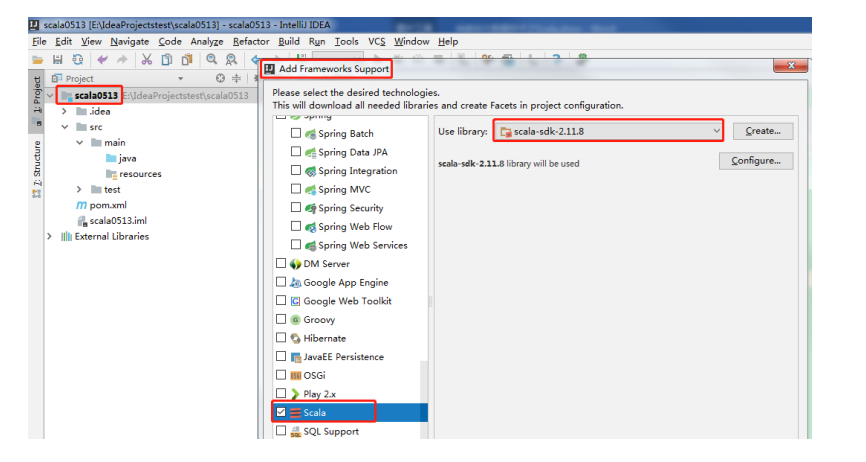The height and width of the screenshot is (462, 866).
Task: Check the Spring Batch checkbox
Action: [x=296, y=133]
